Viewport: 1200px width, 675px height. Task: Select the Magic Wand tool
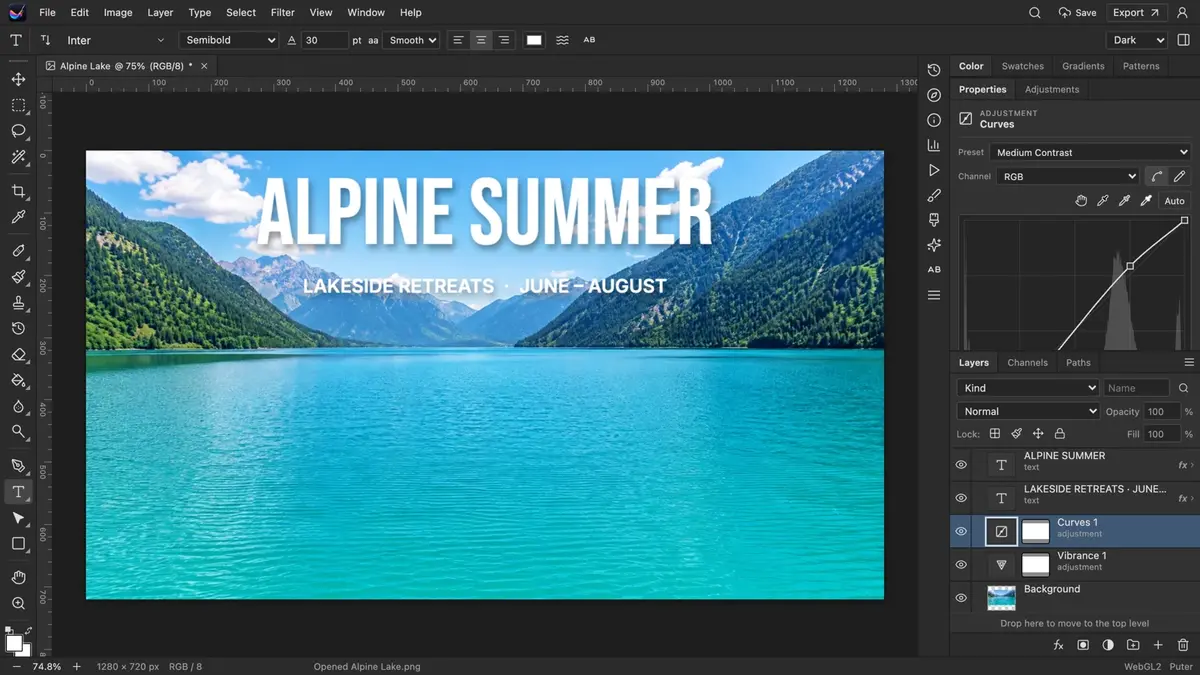coord(18,157)
